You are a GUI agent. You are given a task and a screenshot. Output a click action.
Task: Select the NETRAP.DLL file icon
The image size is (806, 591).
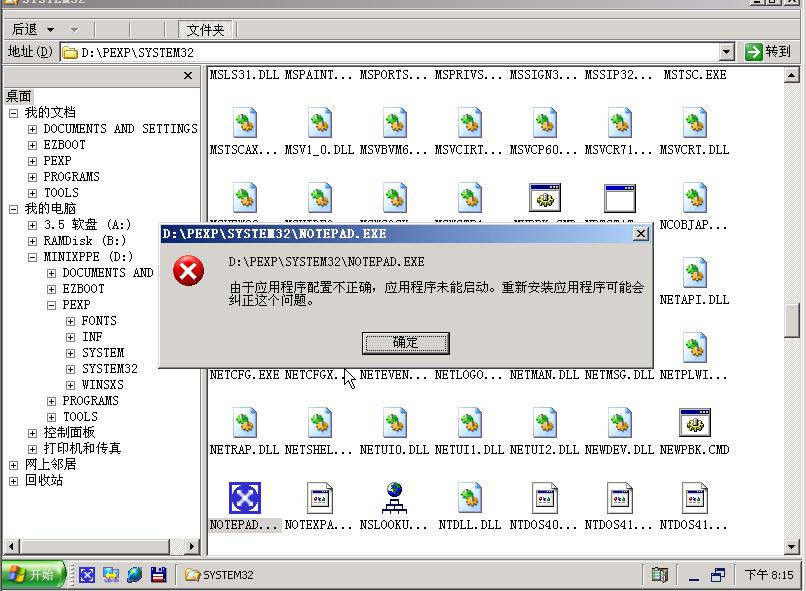pyautogui.click(x=245, y=423)
